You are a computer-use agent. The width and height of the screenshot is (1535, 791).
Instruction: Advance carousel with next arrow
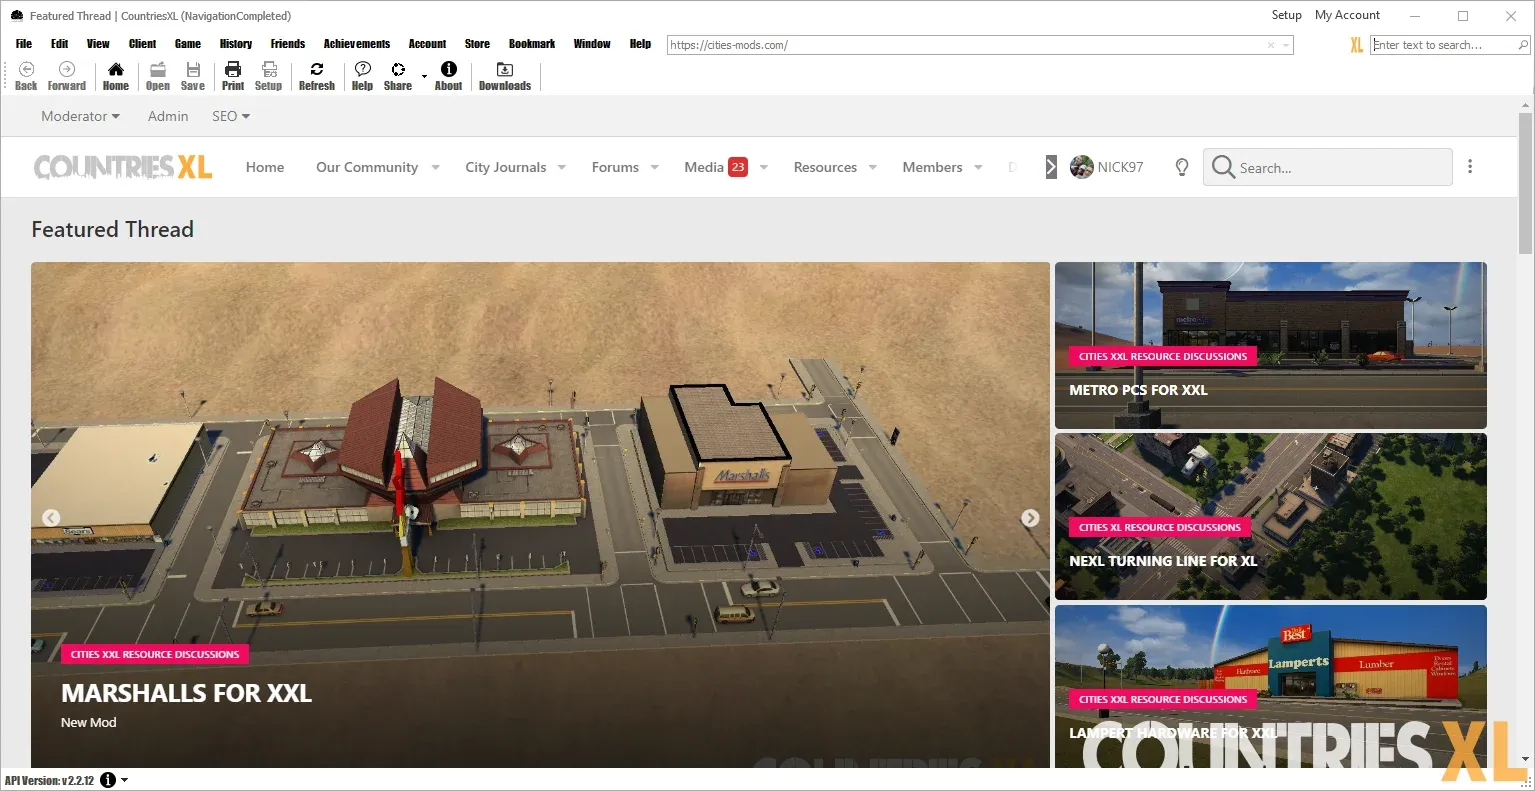coord(1030,518)
